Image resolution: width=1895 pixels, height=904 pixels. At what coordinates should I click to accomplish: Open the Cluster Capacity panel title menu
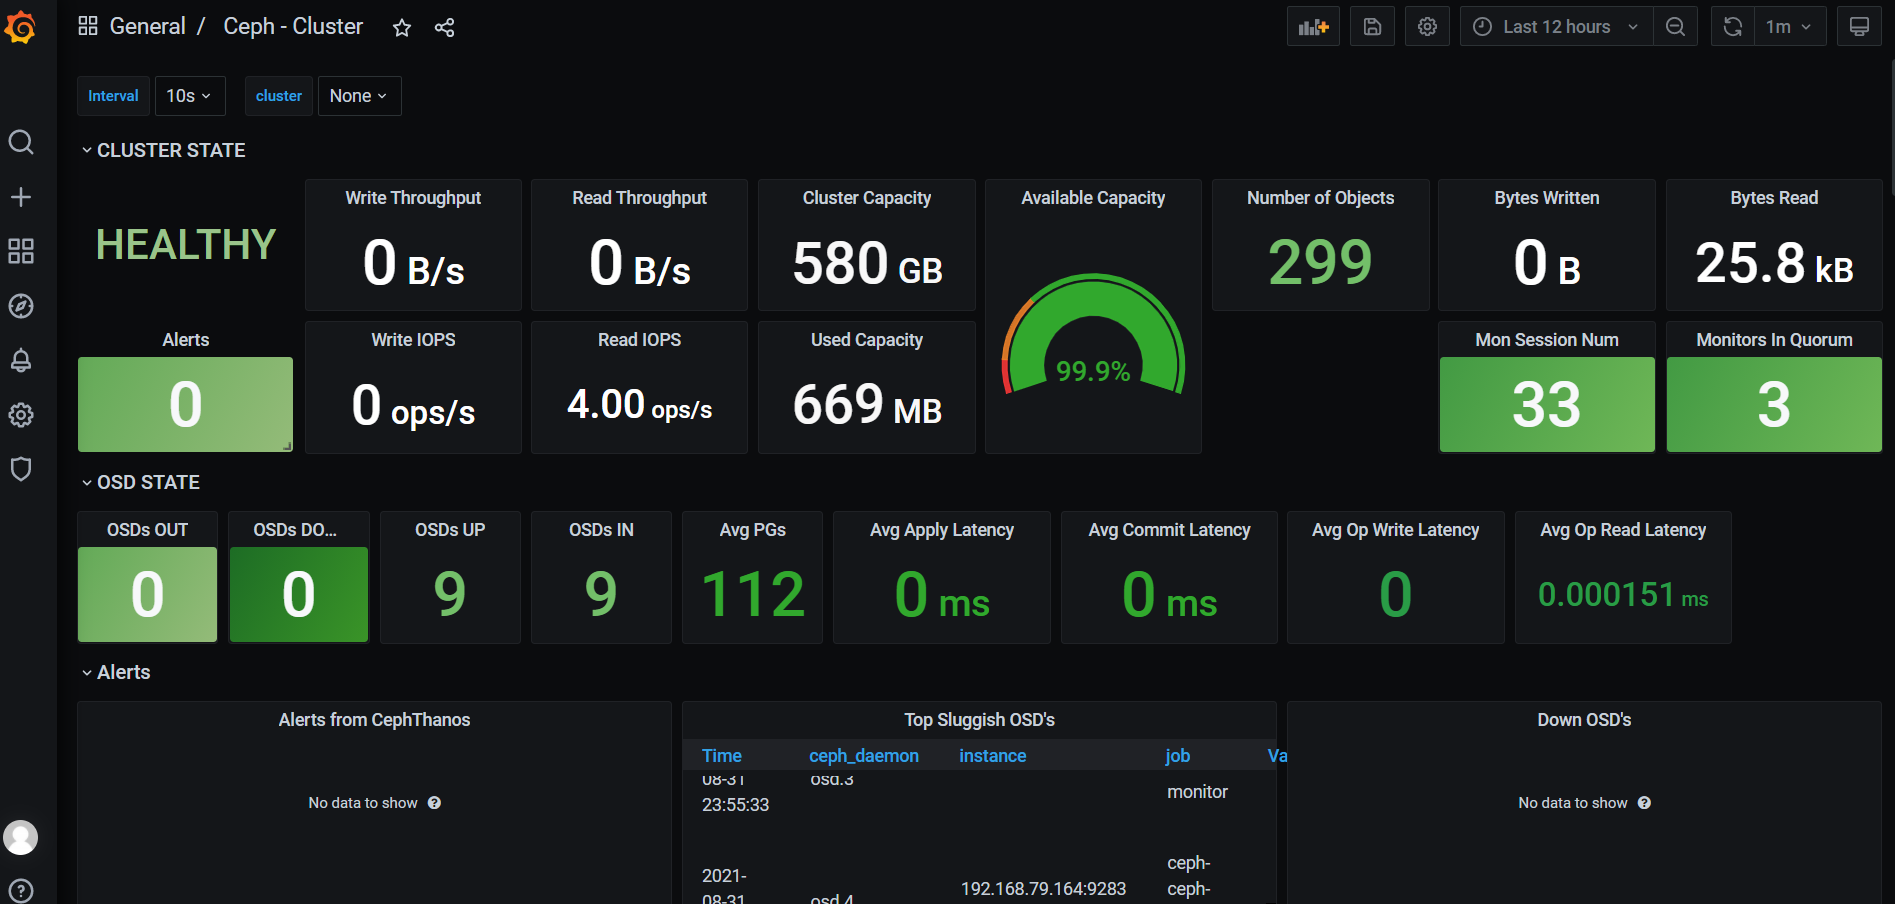coord(867,198)
